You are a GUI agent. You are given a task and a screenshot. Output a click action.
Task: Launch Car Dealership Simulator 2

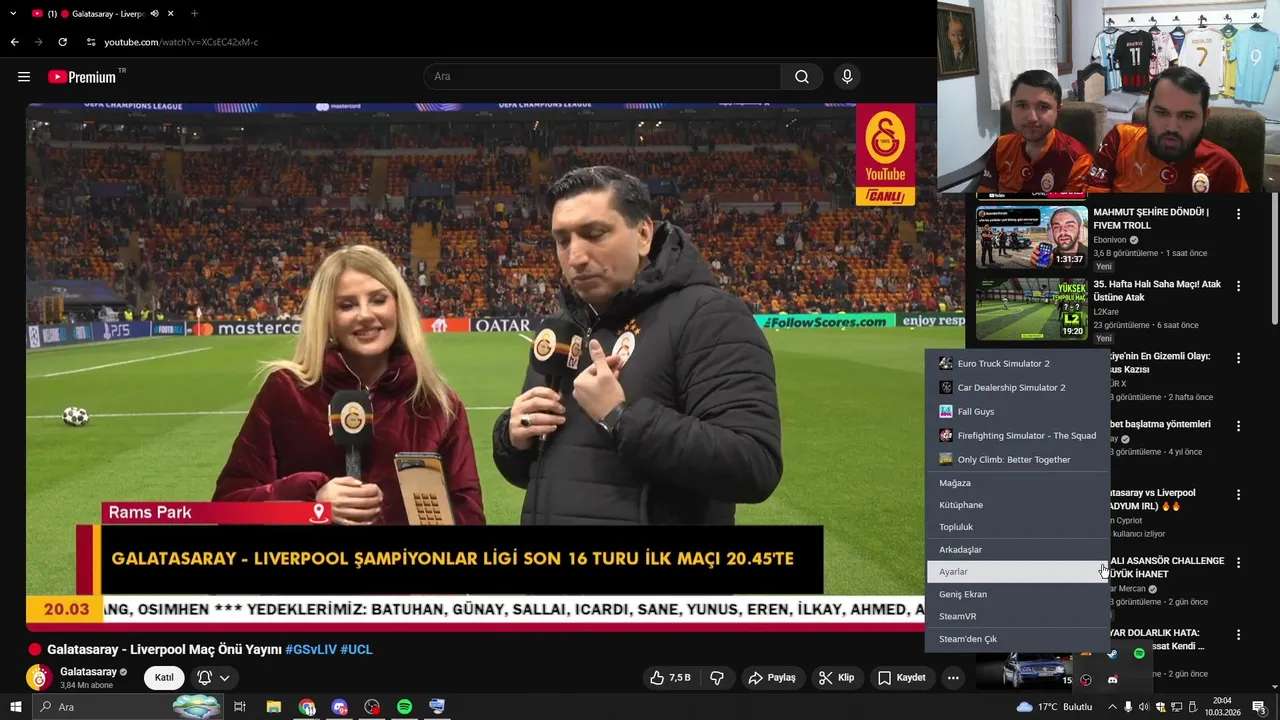pos(1017,387)
